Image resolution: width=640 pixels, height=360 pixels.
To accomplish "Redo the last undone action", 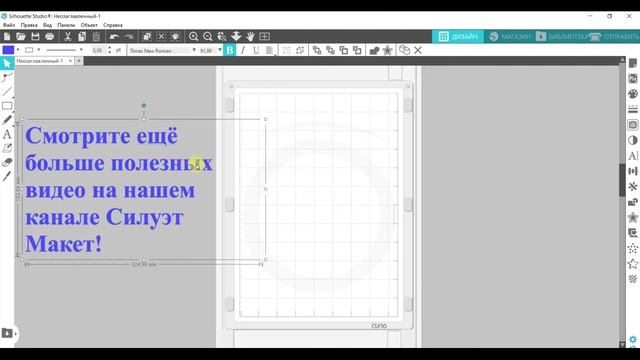I will tap(129, 37).
